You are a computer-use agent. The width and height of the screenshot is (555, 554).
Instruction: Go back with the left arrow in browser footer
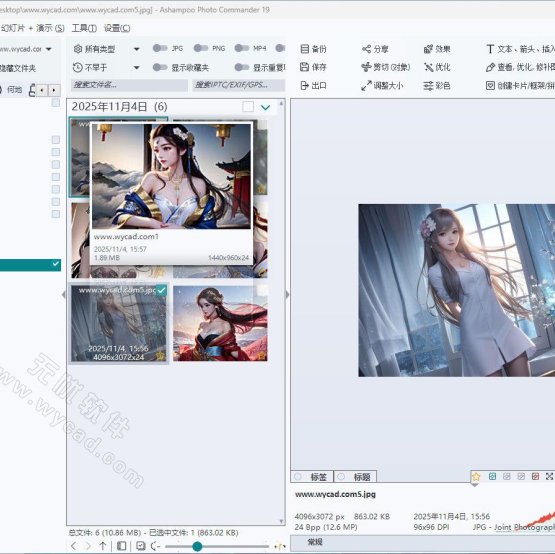point(73,546)
